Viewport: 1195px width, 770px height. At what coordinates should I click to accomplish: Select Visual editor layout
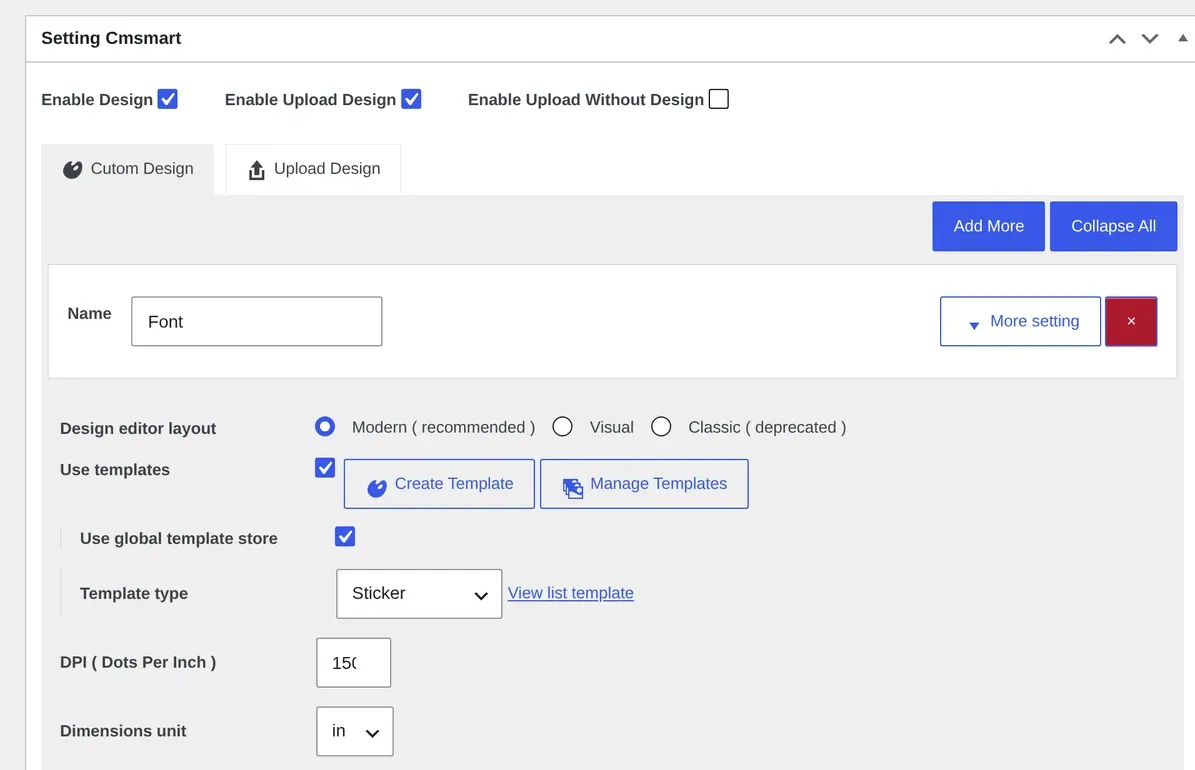pos(562,427)
